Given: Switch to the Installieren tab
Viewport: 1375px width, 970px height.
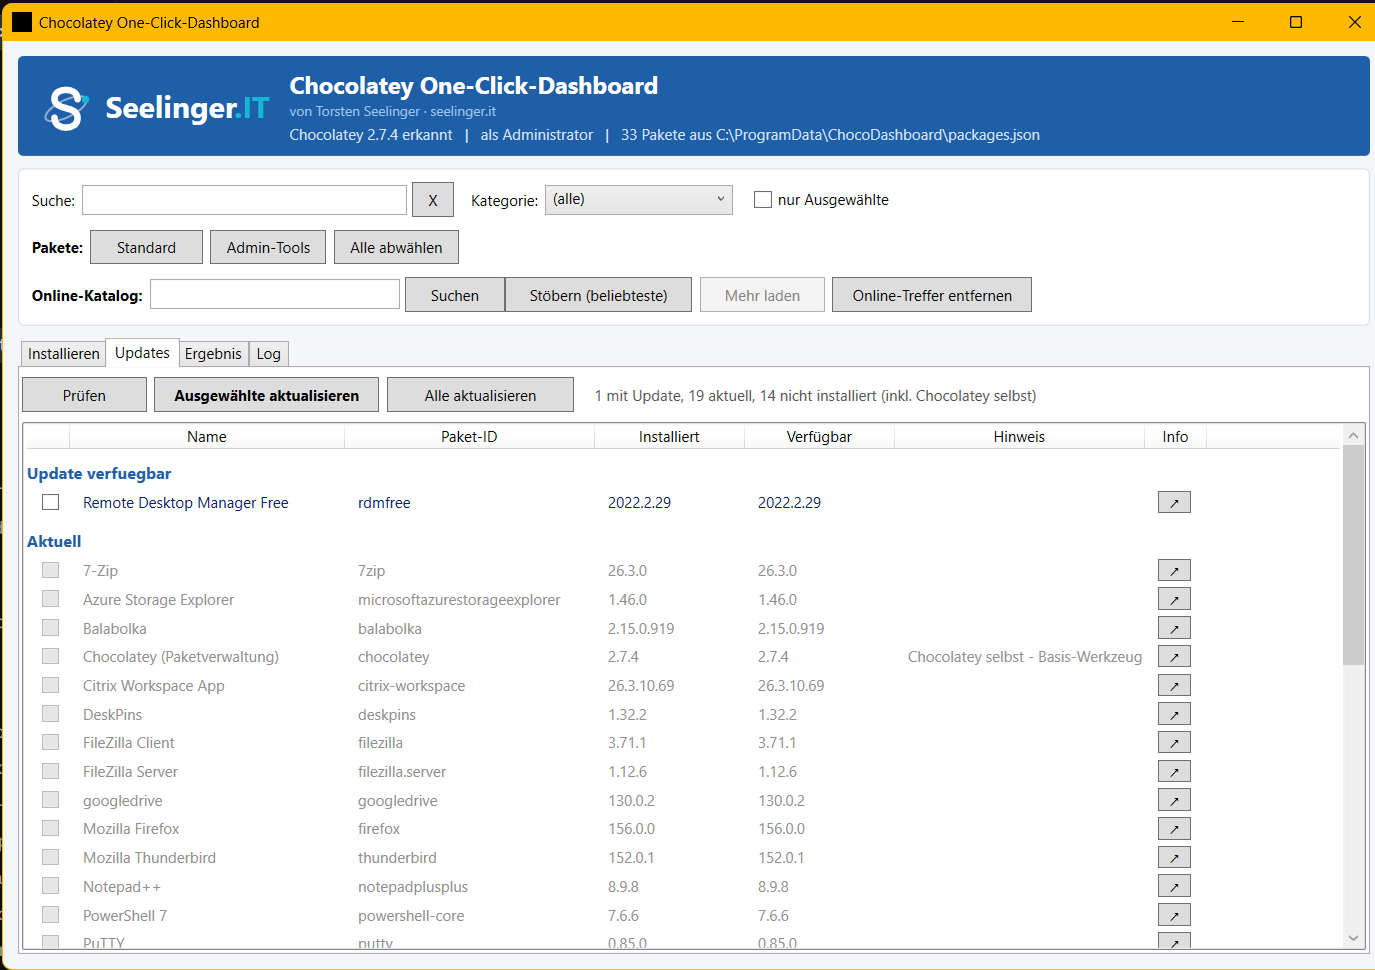Looking at the screenshot, I should click(x=63, y=354).
